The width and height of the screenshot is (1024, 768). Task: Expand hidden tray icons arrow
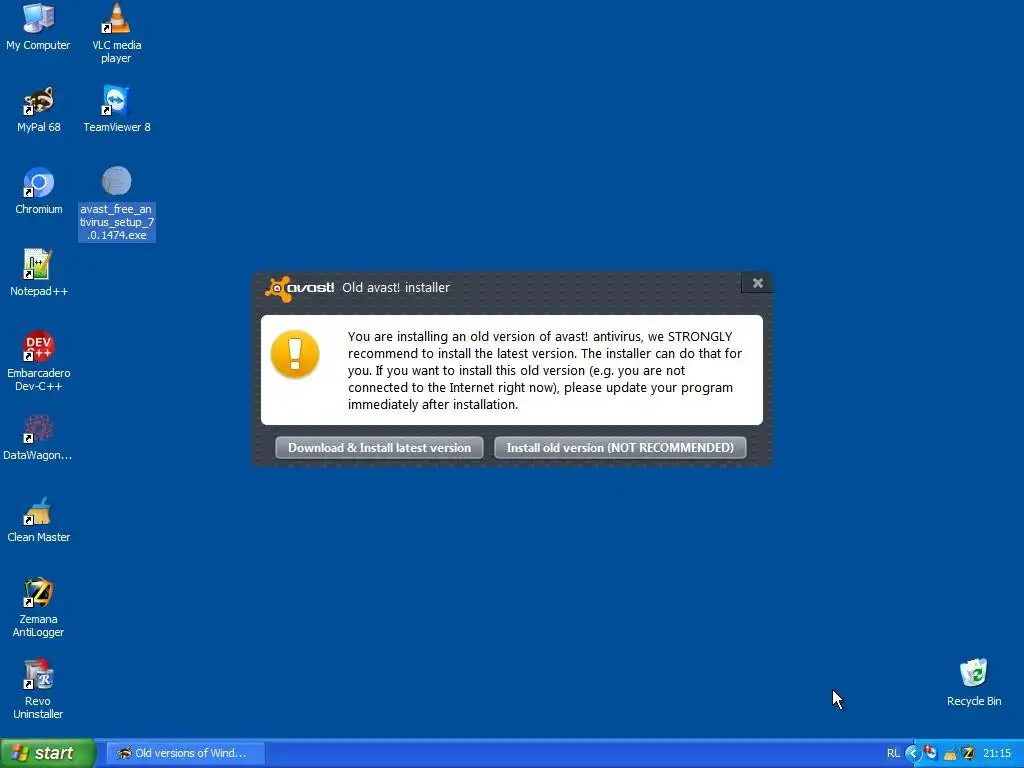pyautogui.click(x=912, y=754)
